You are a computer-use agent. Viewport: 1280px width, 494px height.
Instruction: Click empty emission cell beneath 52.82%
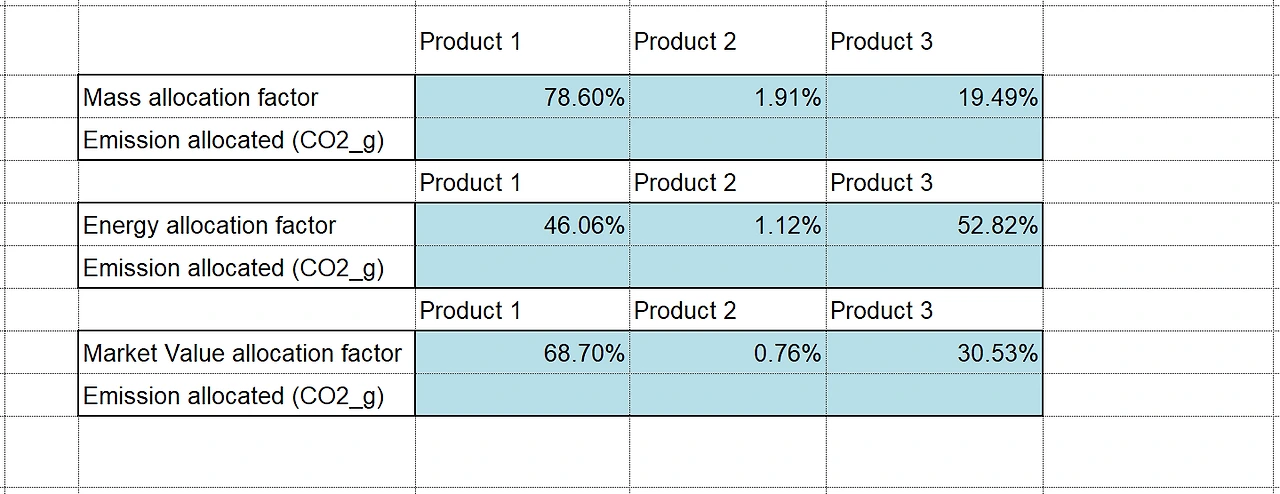934,268
